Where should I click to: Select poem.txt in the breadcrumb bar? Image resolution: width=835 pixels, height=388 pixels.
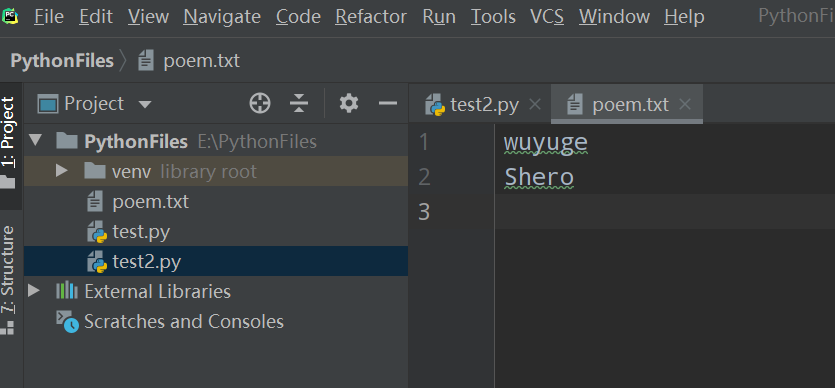(201, 61)
